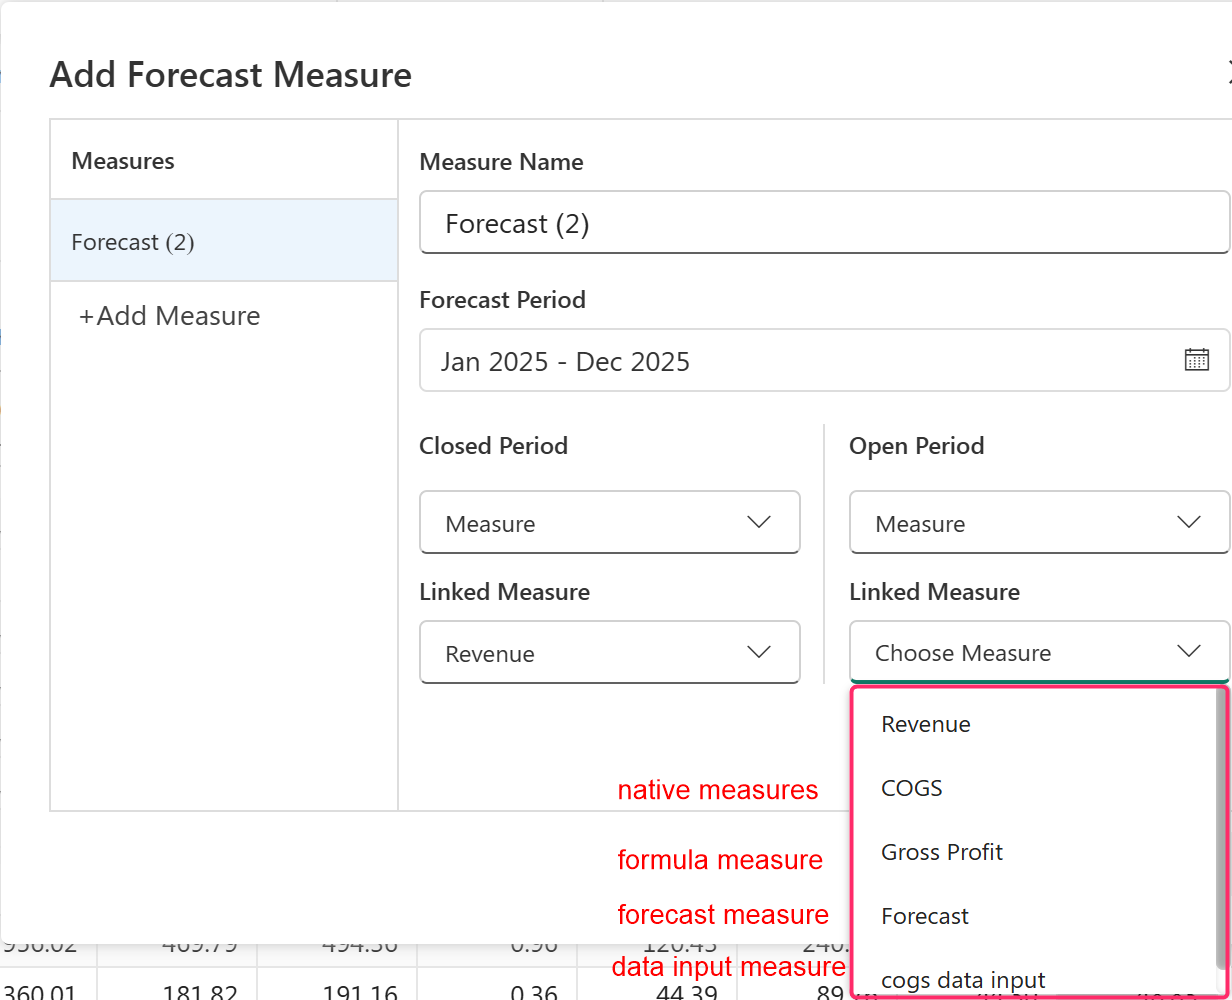Click the chevron arrow beside Revenue linked measure
Screen dimensions: 1232x1000
pos(759,652)
